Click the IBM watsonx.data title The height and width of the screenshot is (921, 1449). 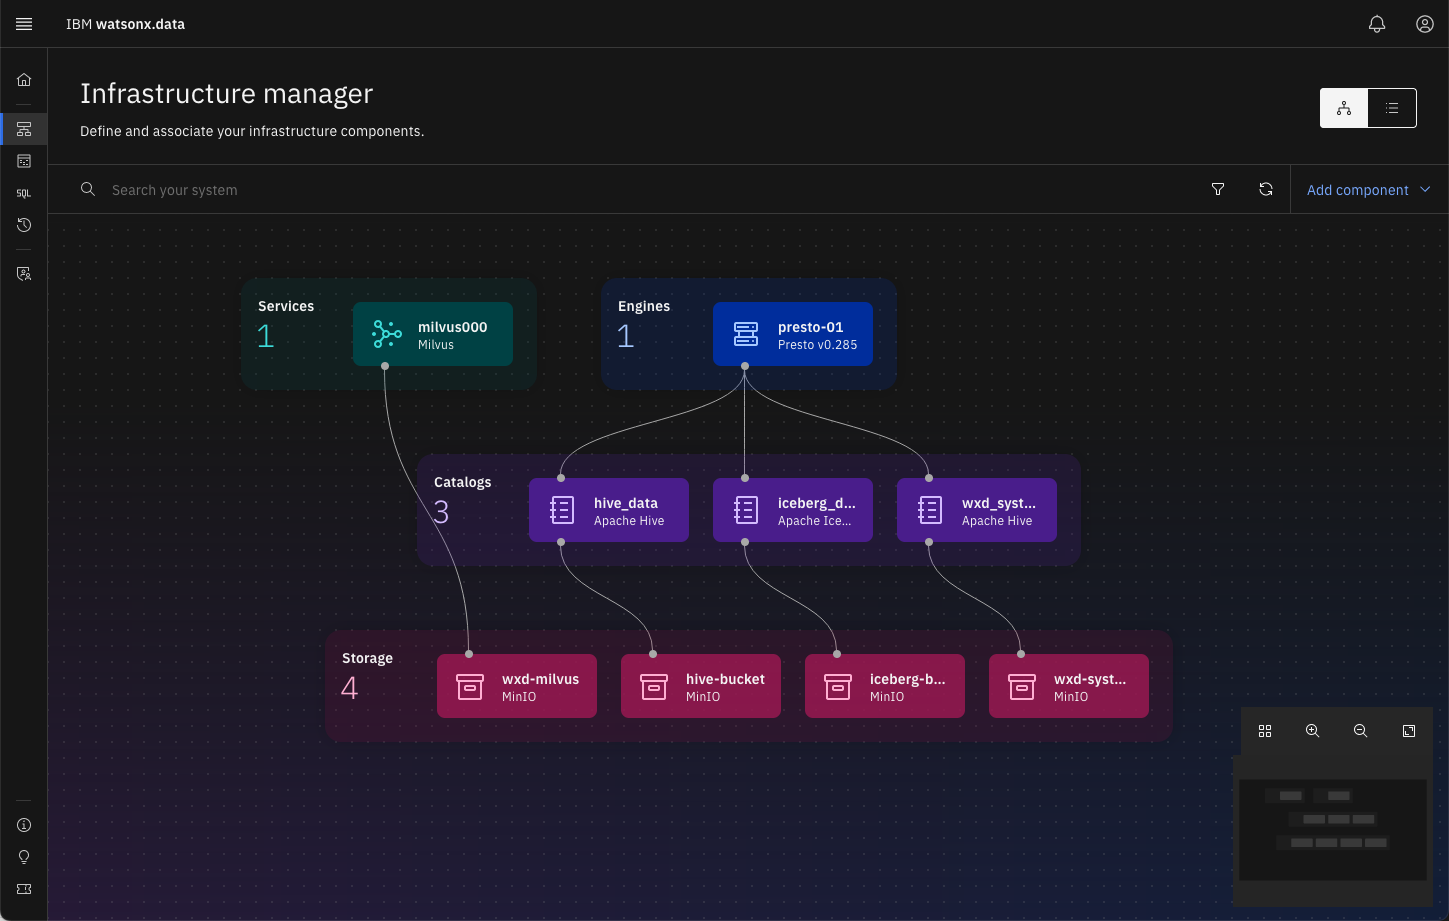(x=125, y=24)
